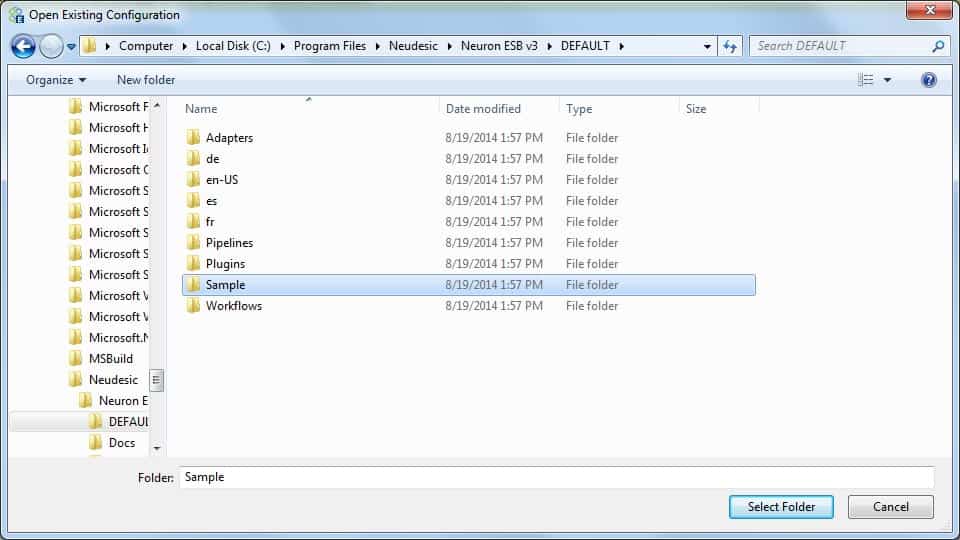Click the MSBuild folder icon in tree
This screenshot has height=540, width=960.
point(75,358)
